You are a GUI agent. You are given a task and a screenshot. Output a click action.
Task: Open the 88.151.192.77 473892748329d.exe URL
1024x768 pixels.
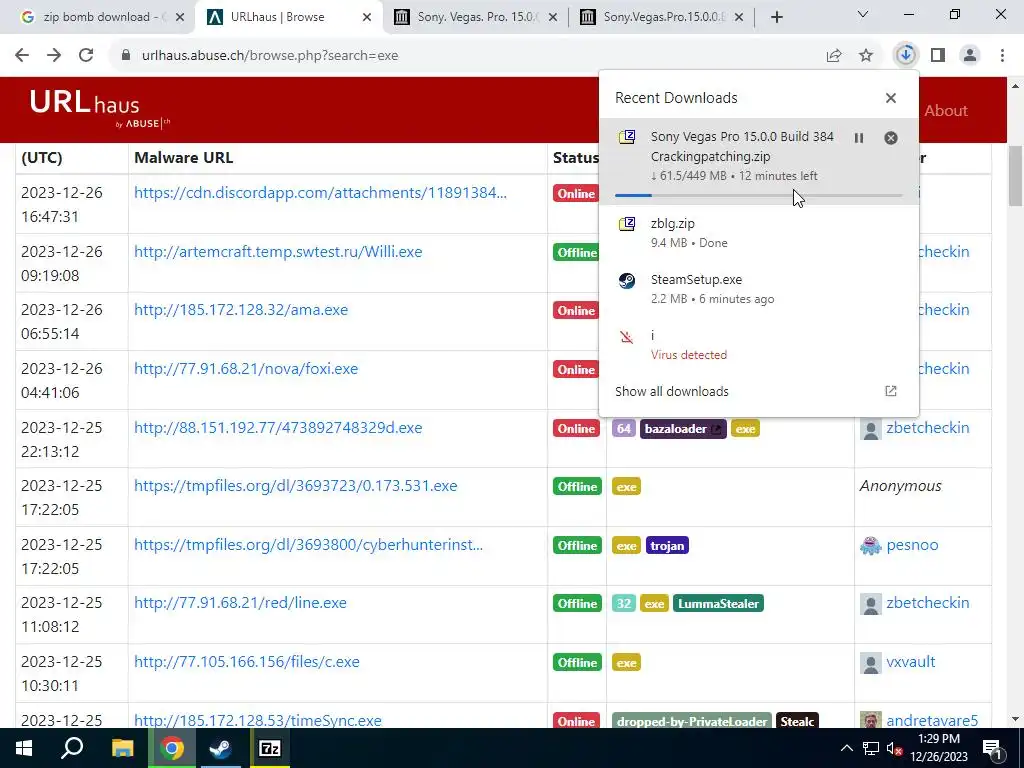[278, 428]
